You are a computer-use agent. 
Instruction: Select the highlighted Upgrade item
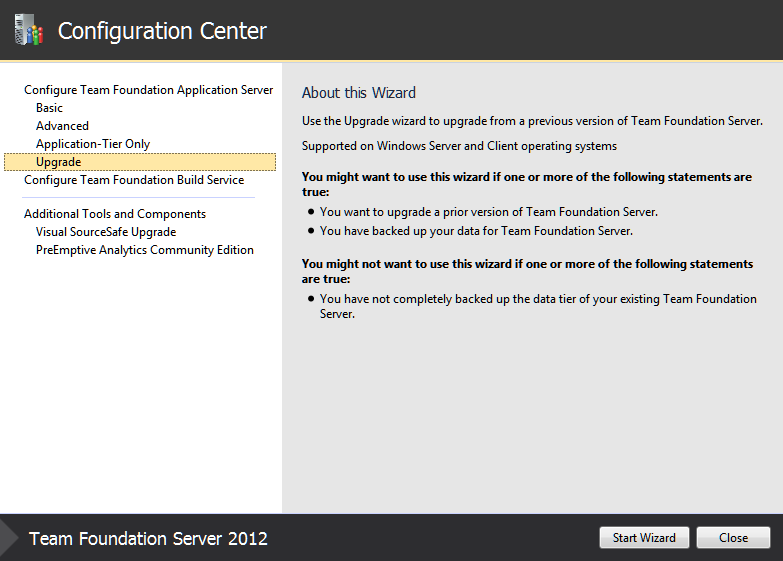140,162
